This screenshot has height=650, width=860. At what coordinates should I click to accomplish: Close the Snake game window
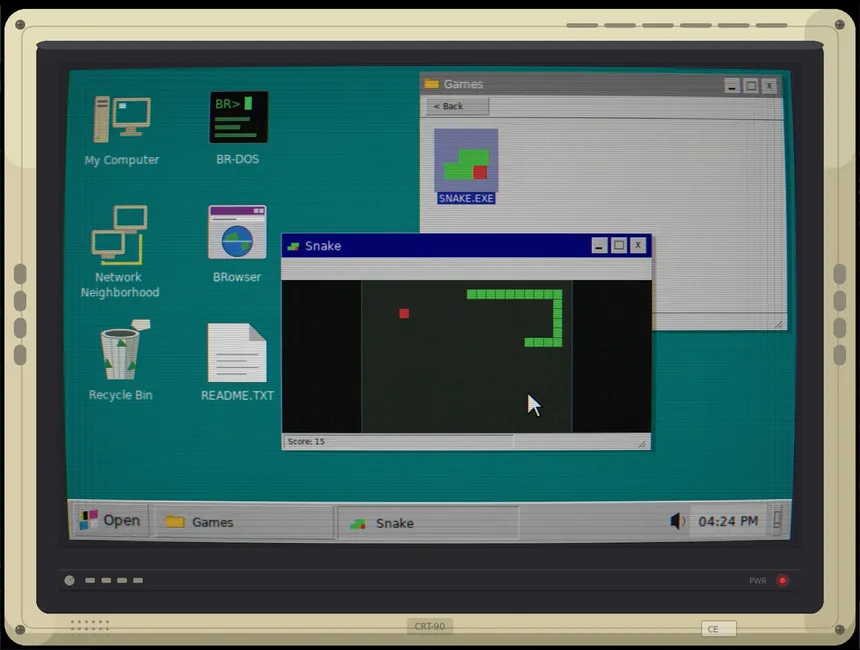[638, 245]
